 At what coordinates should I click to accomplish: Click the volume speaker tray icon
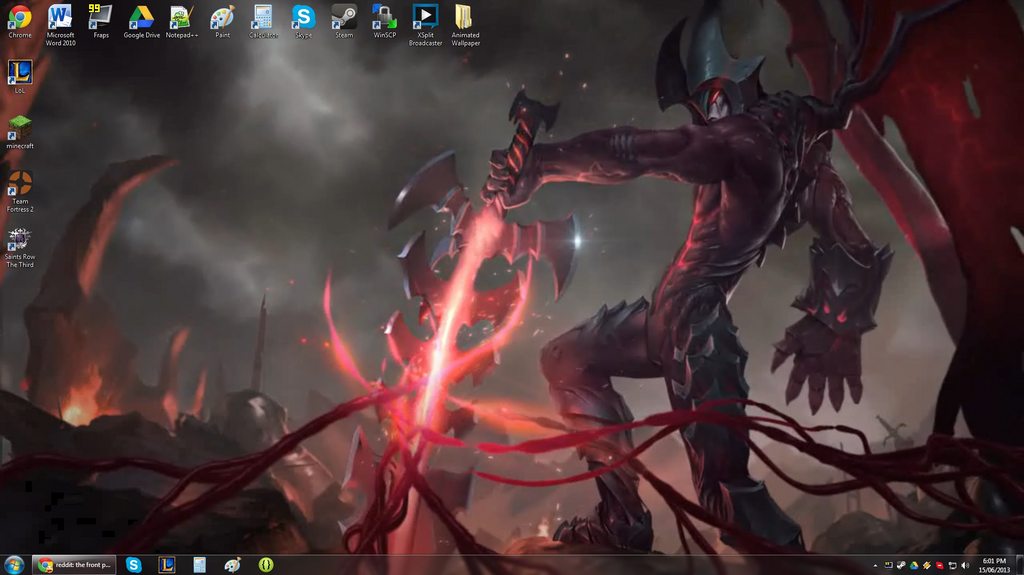click(x=965, y=566)
